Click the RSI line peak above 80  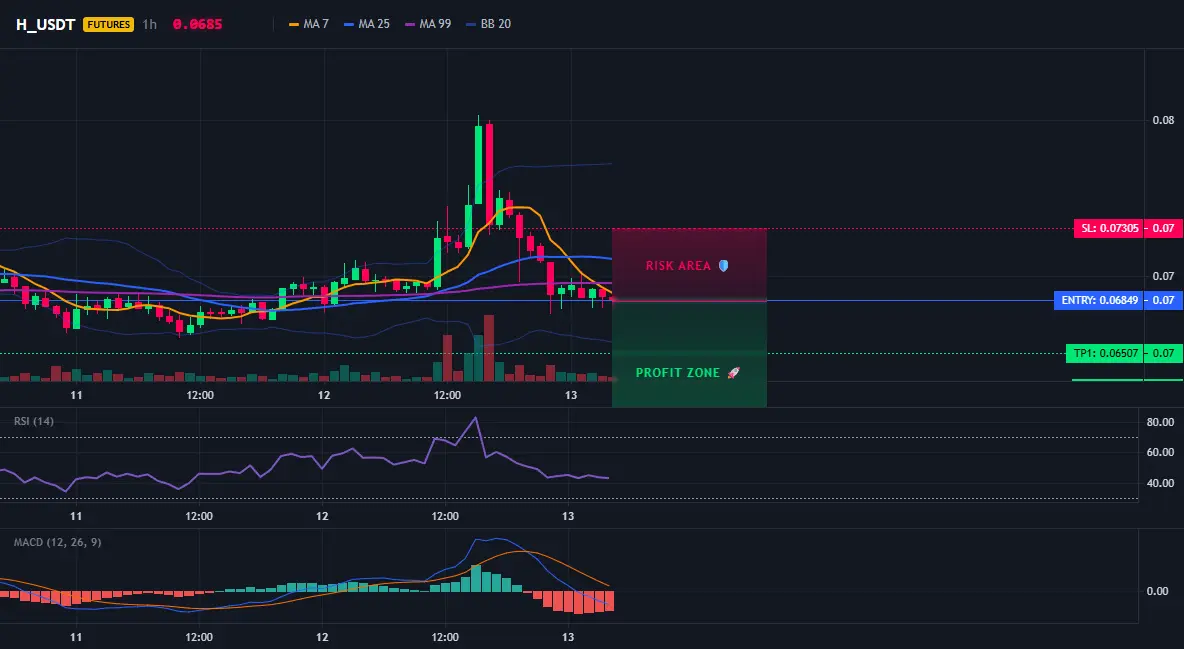pyautogui.click(x=475, y=418)
